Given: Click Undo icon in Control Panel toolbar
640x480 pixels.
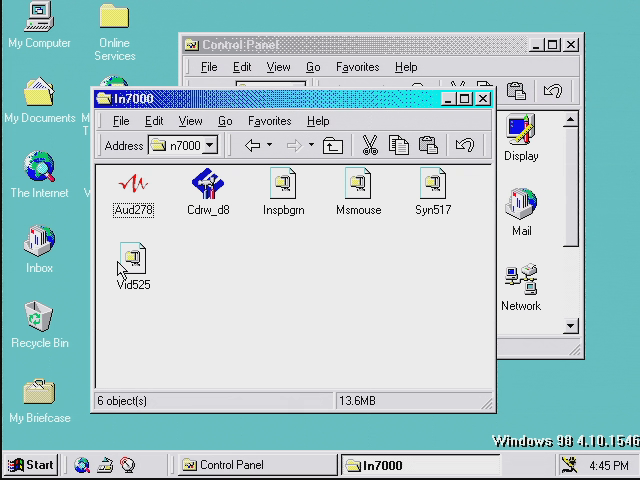Looking at the screenshot, I should click(553, 91).
